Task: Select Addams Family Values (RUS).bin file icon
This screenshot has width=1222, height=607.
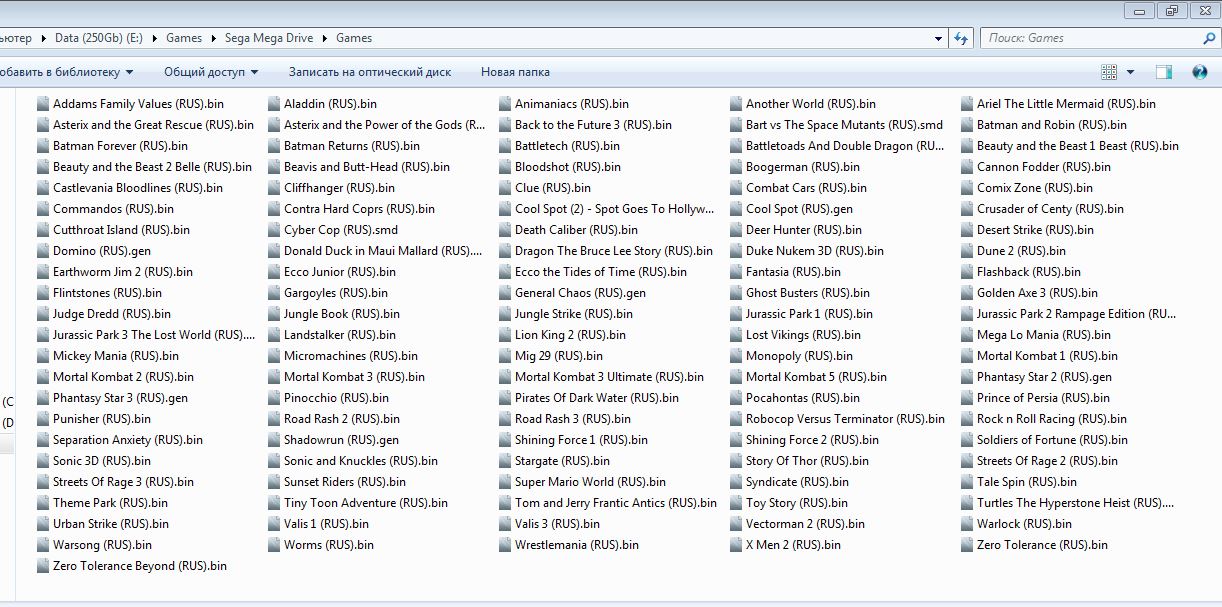Action: point(43,104)
